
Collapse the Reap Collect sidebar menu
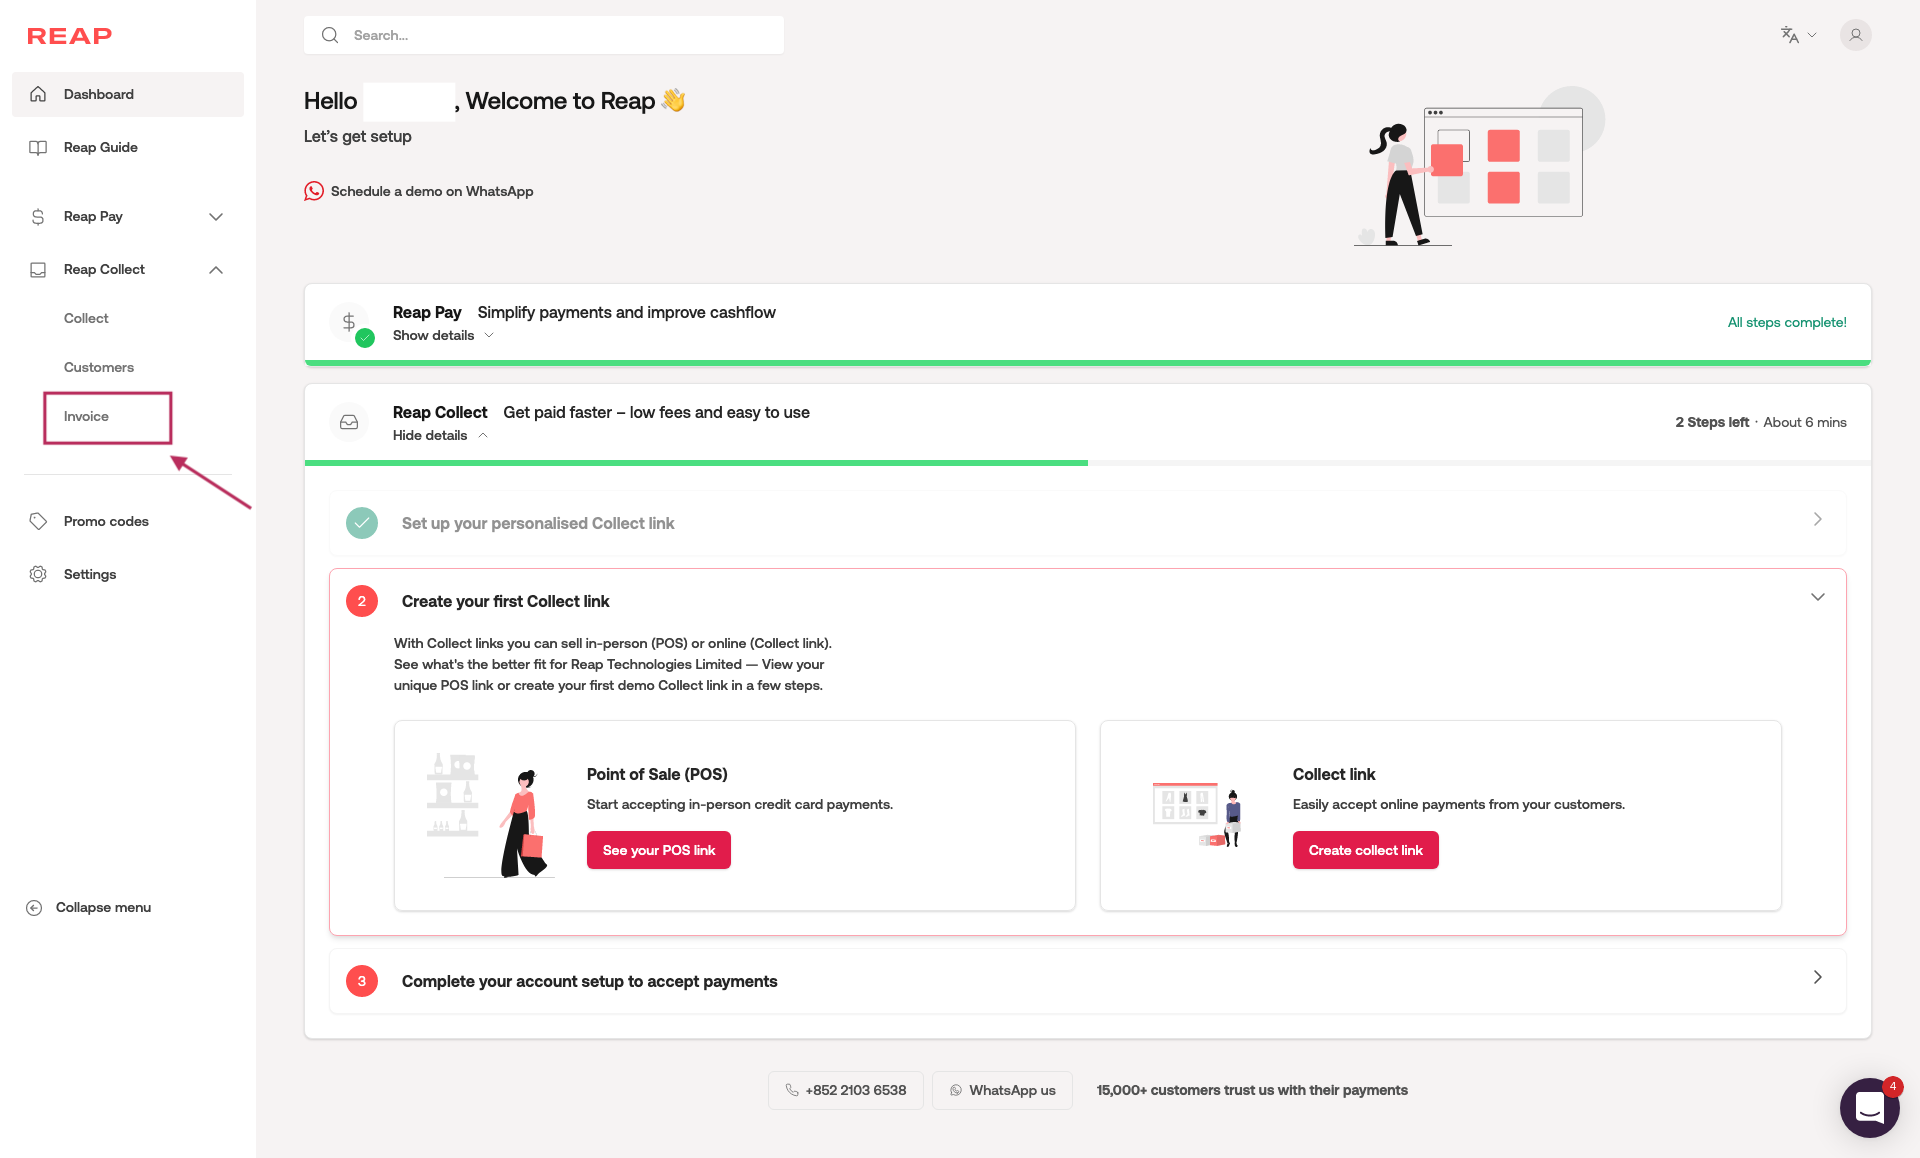[216, 270]
